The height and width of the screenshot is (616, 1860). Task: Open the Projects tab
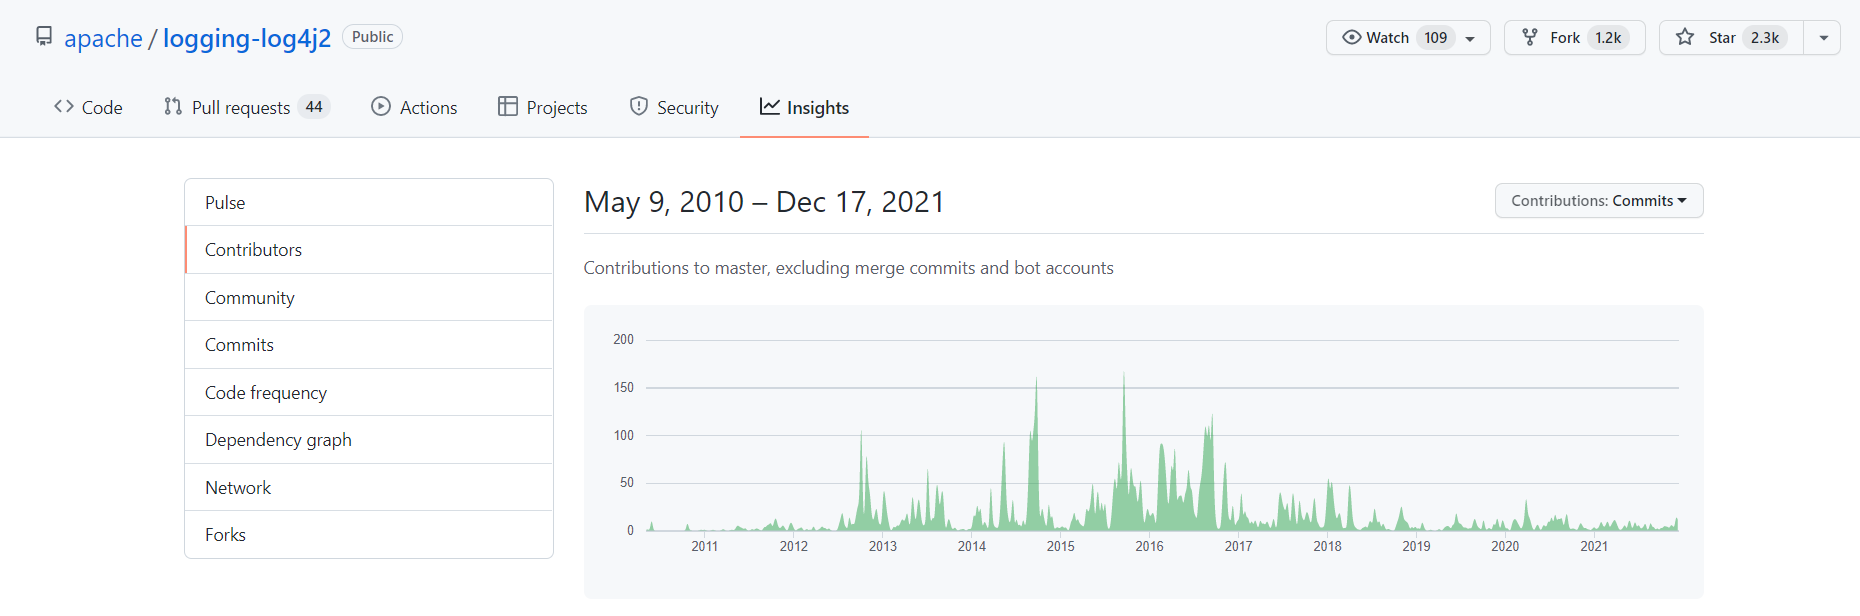click(x=543, y=107)
